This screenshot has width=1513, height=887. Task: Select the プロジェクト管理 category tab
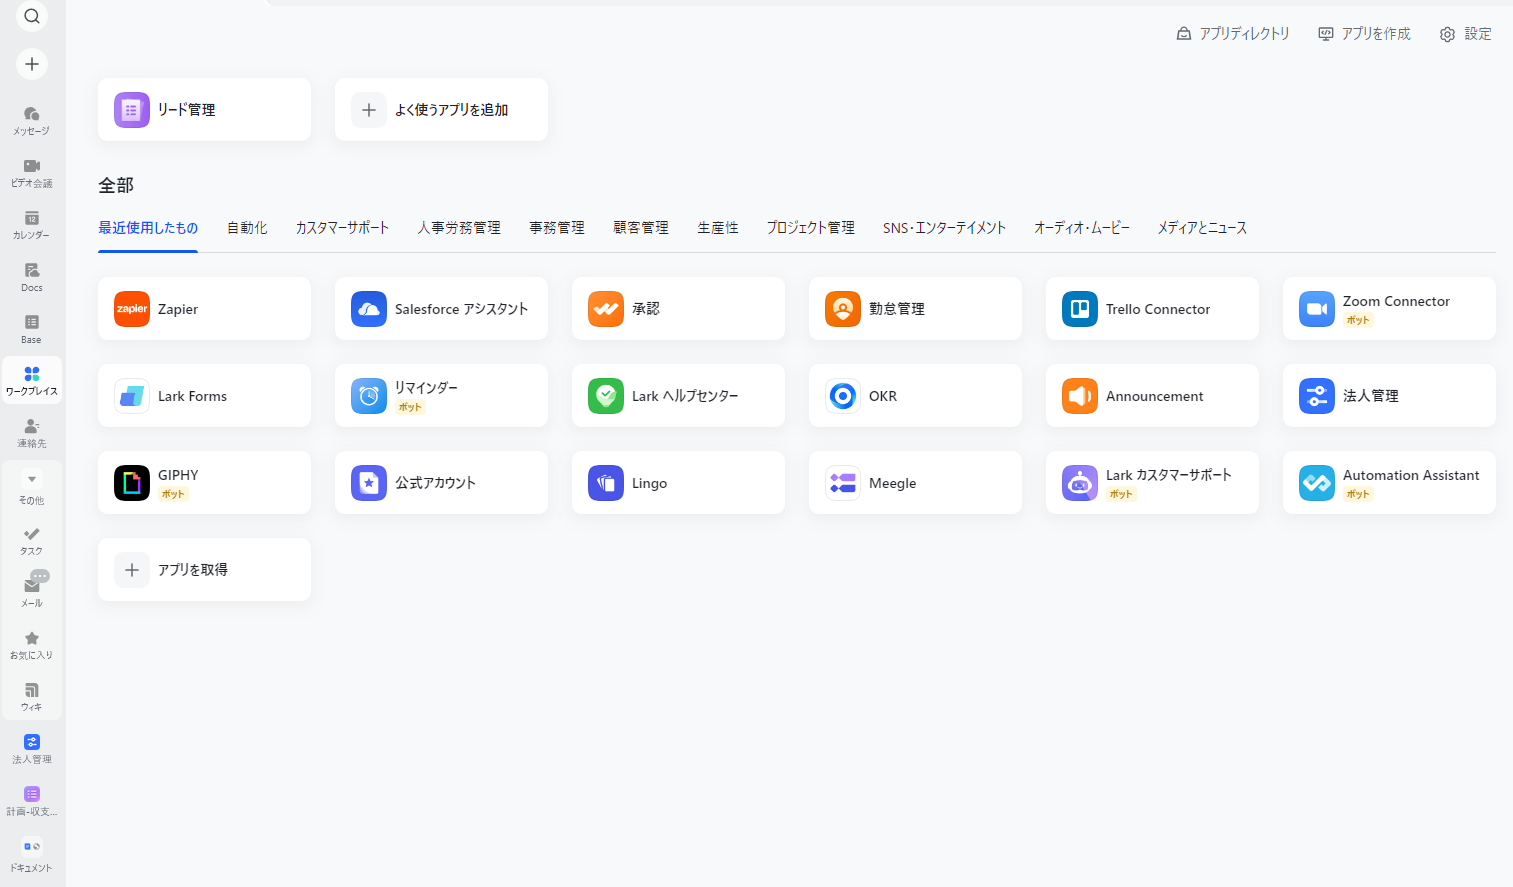(x=810, y=228)
